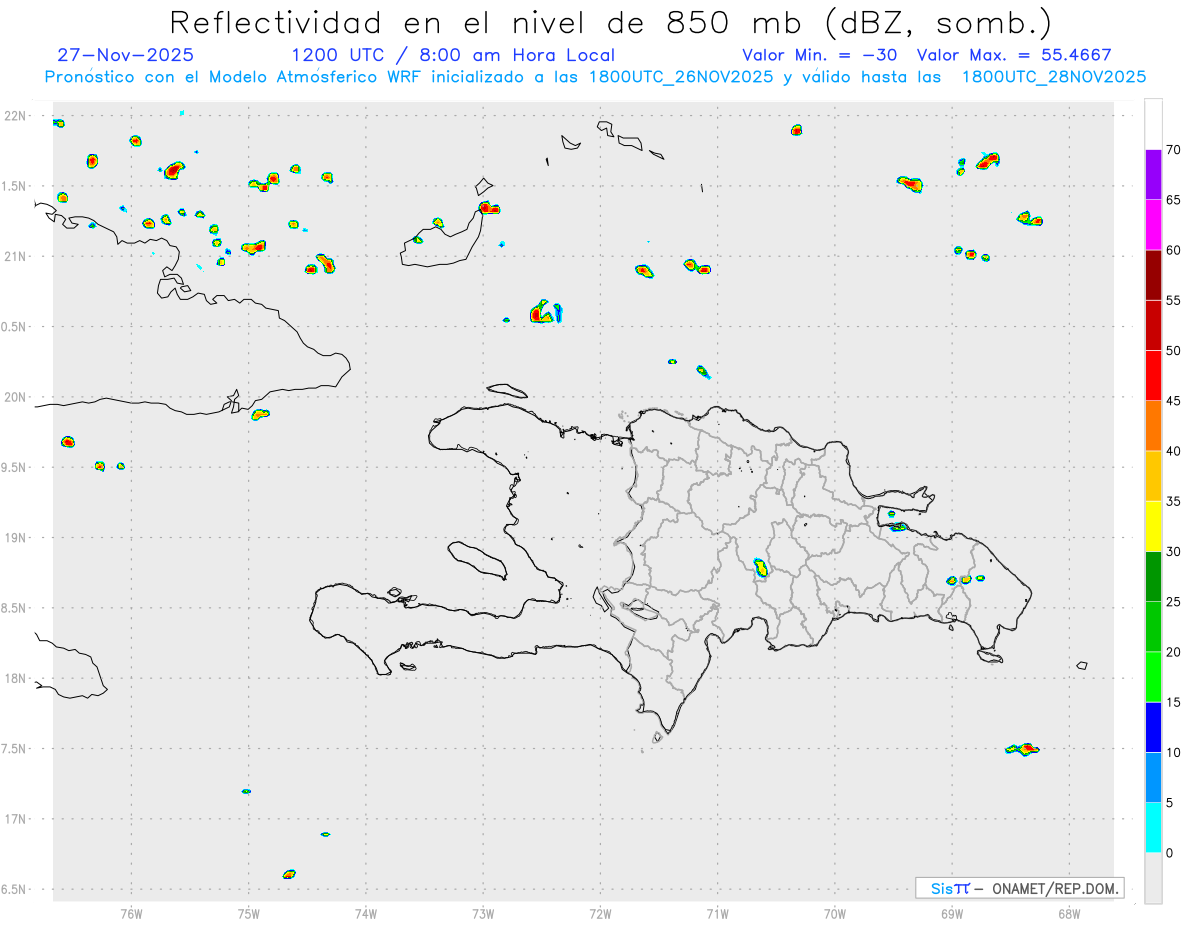Click the light blue 5–10 dBZ swatch
Viewport: 1200px width, 927px height.
click(x=1153, y=777)
